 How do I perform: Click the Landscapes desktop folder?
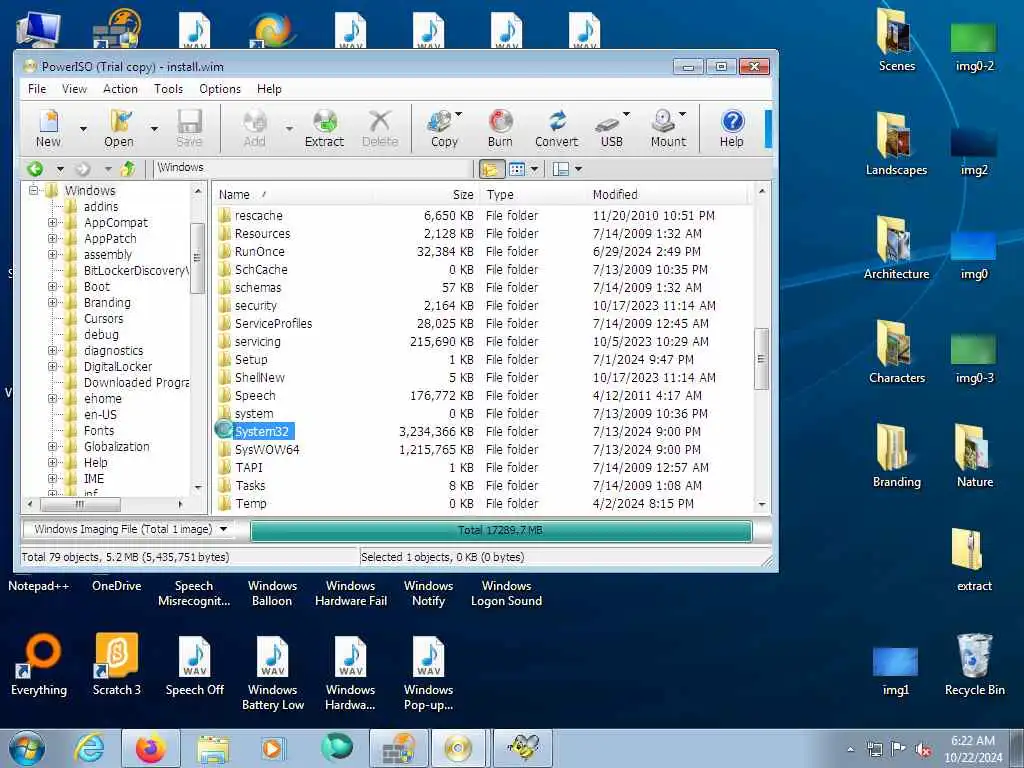click(x=896, y=144)
